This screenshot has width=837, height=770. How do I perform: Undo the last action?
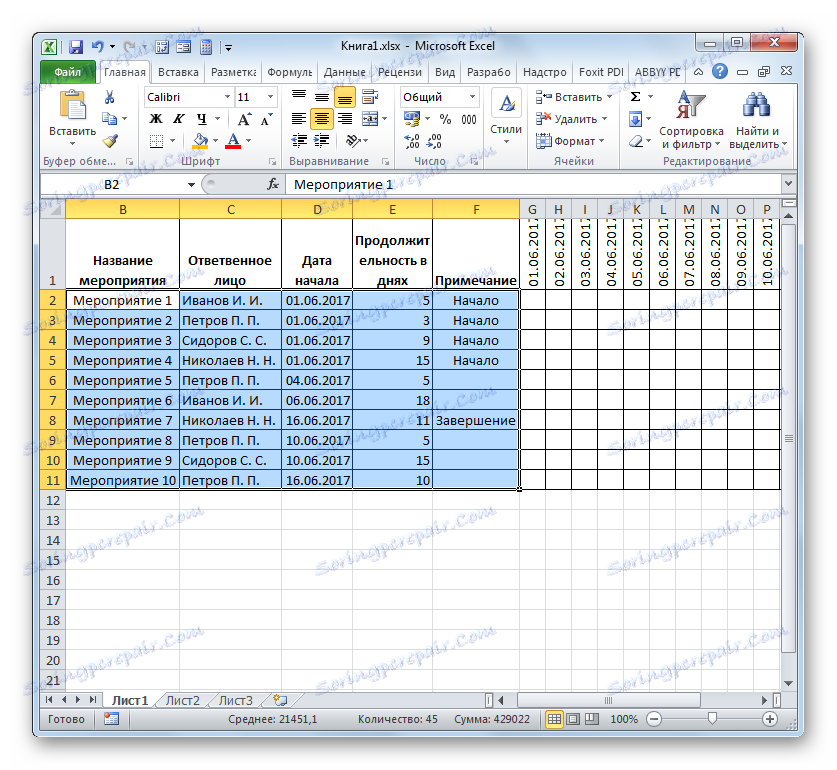click(x=97, y=47)
